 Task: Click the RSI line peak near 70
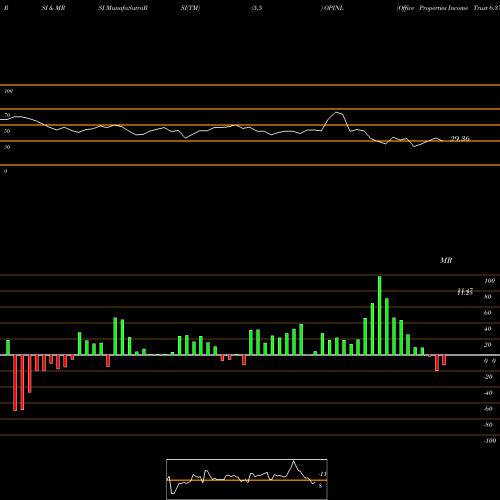click(337, 113)
